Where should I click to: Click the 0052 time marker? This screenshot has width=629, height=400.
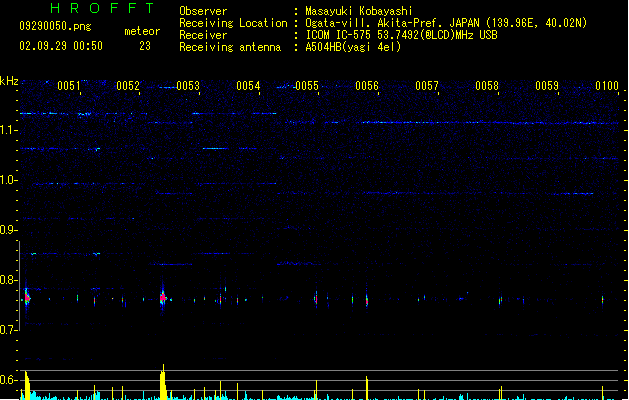(128, 86)
